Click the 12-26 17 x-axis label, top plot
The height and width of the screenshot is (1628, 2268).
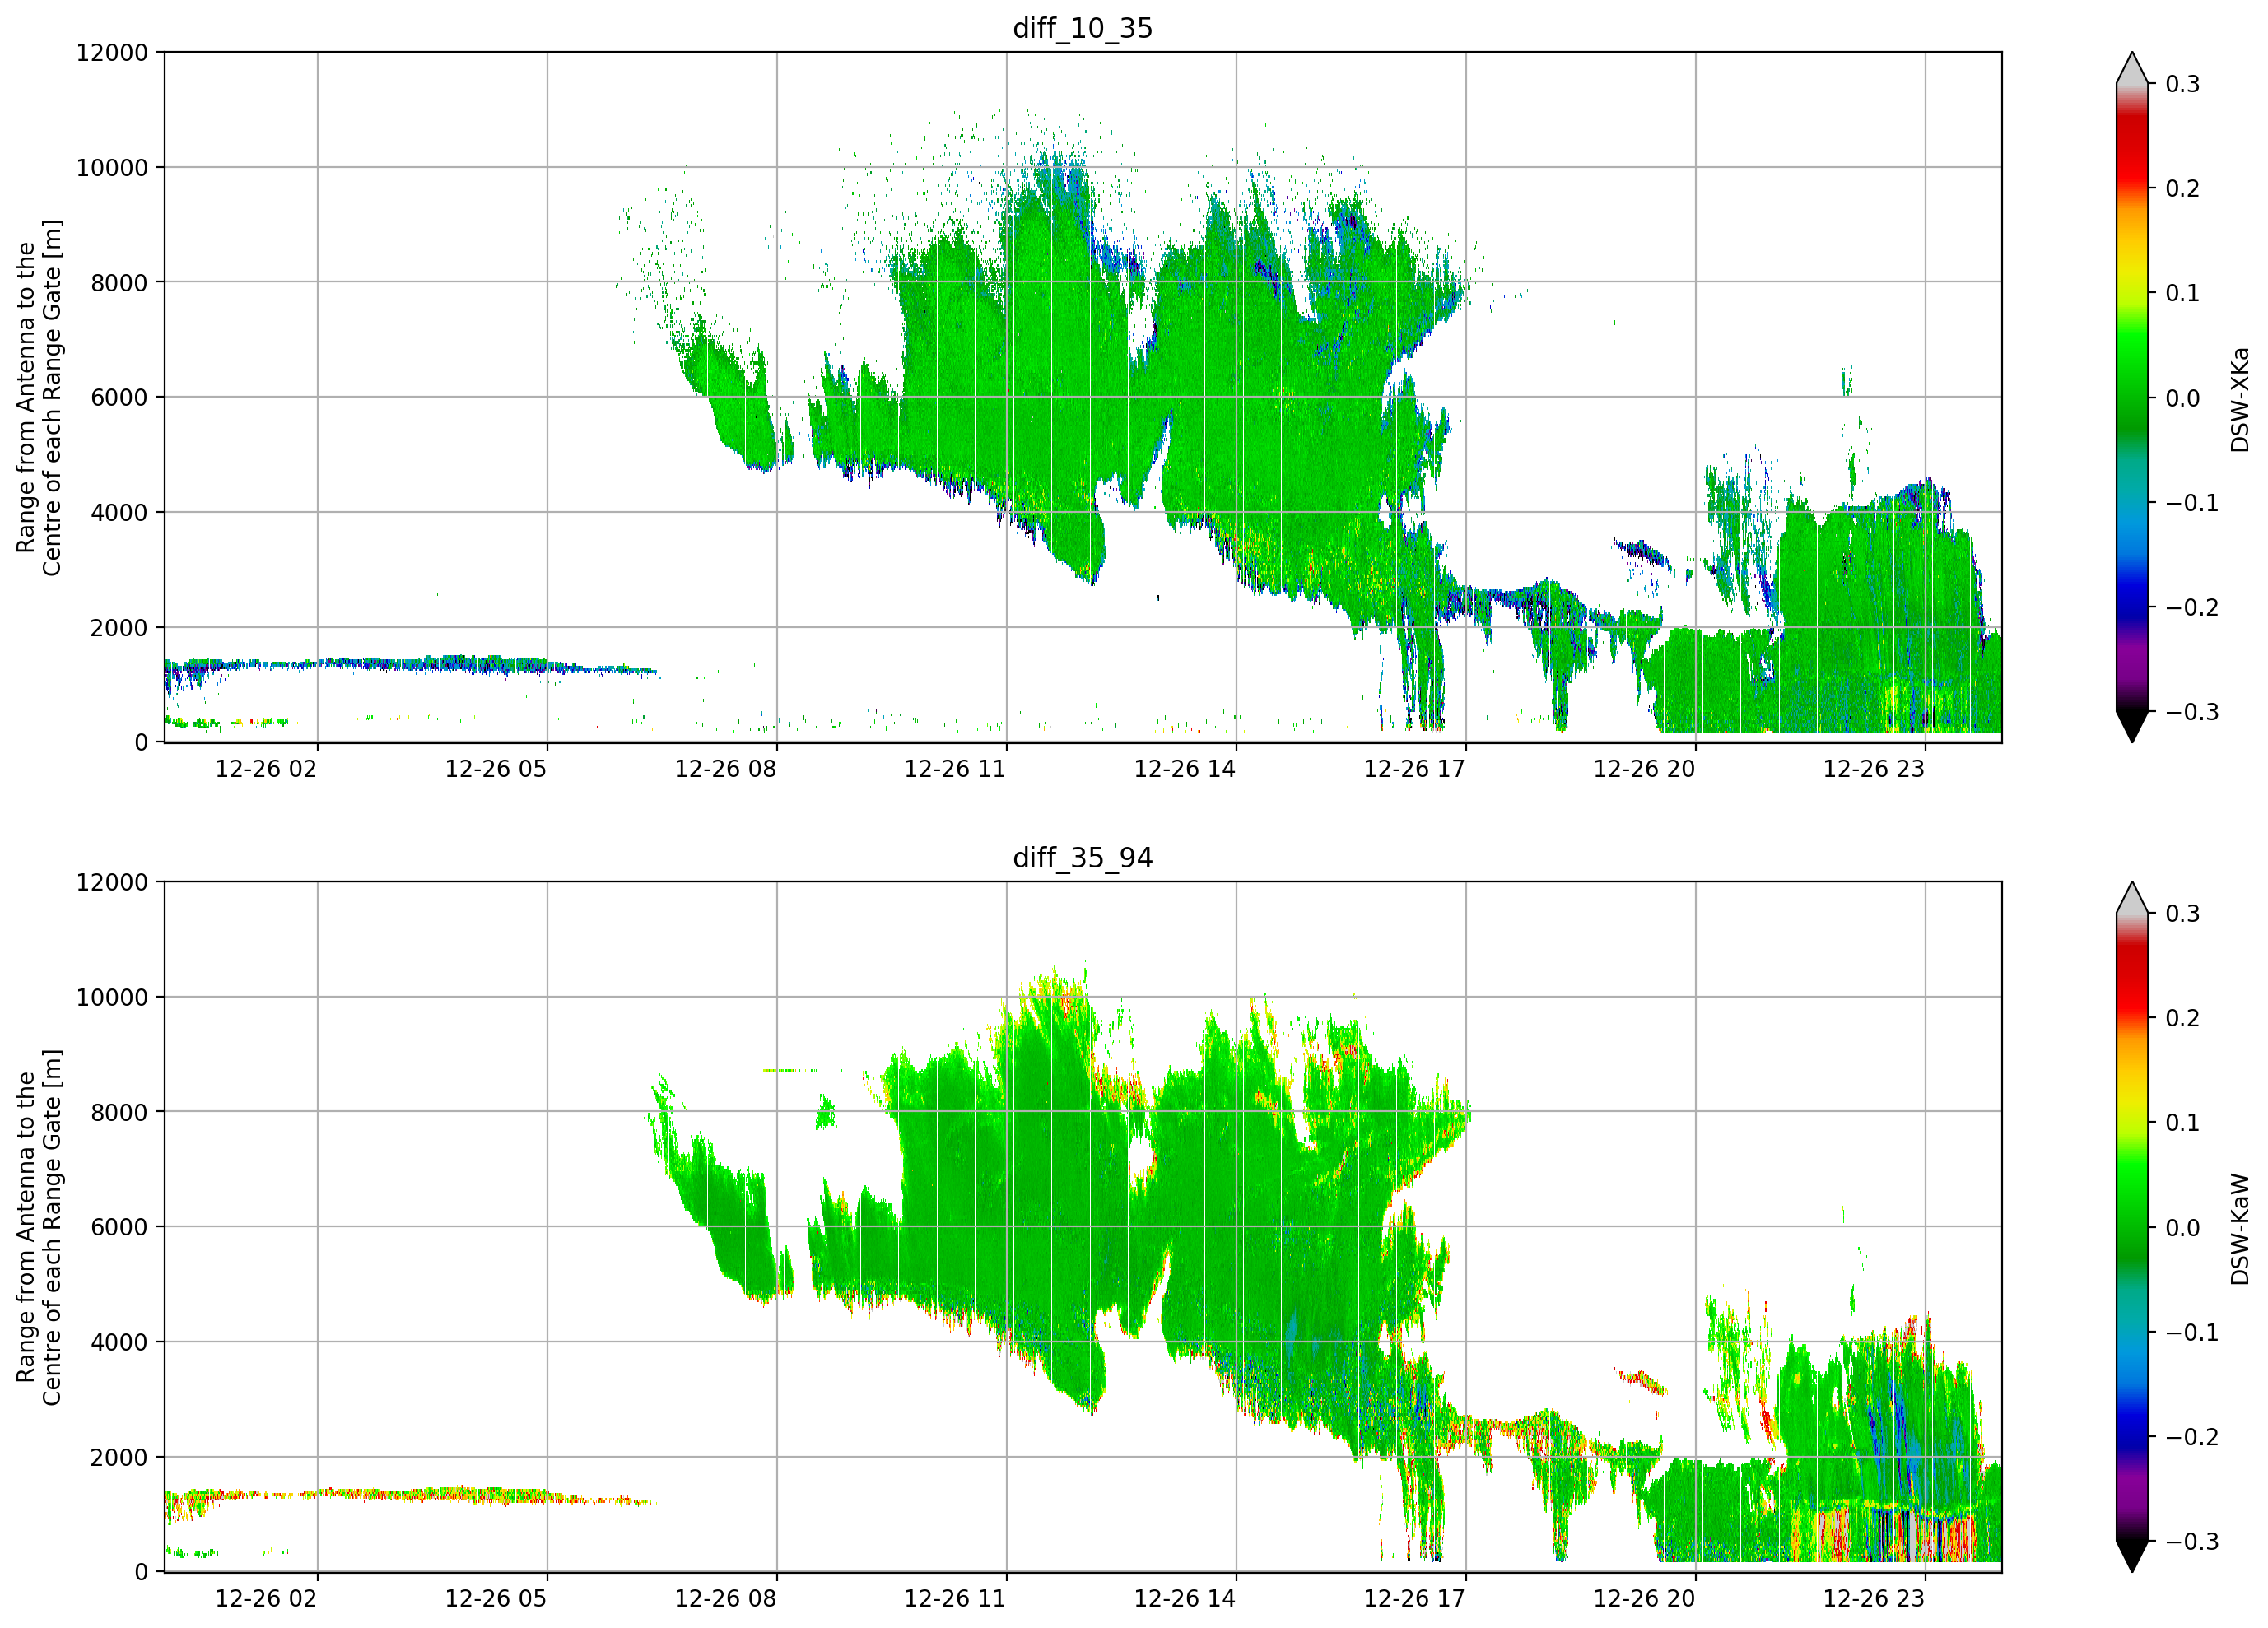pos(1415,769)
